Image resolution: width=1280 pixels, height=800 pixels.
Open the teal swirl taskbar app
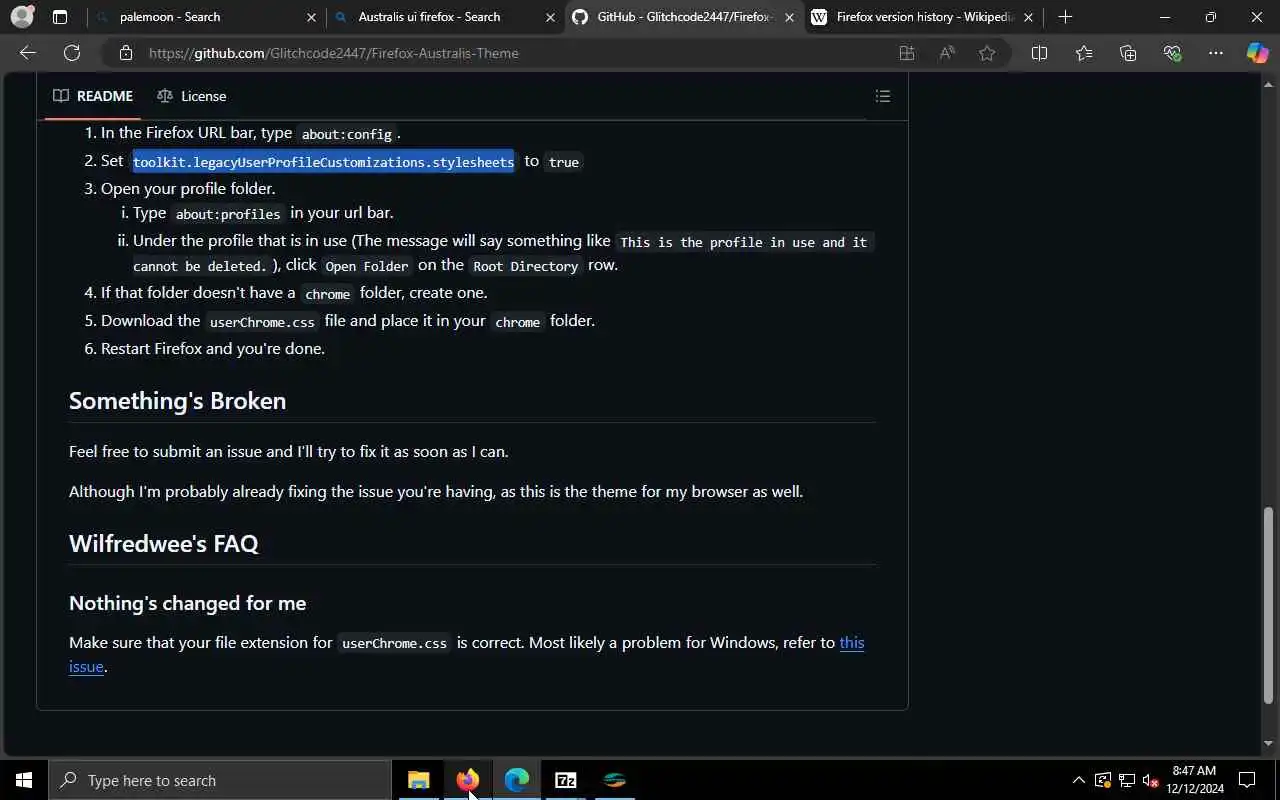tap(615, 780)
